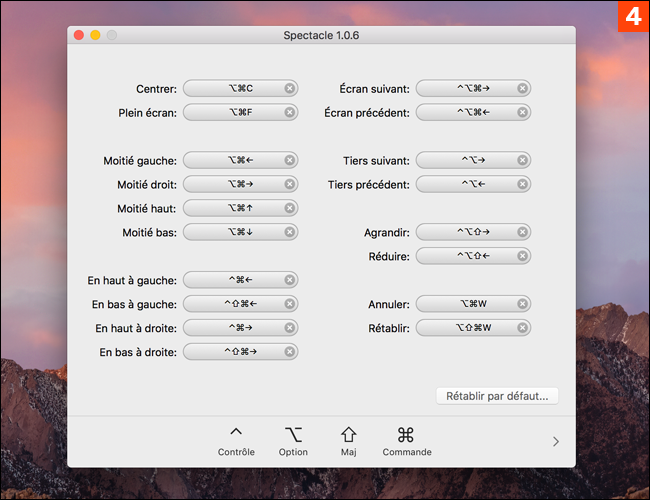The width and height of the screenshot is (650, 500).
Task: Click the Commande key symbol
Action: pos(405,434)
